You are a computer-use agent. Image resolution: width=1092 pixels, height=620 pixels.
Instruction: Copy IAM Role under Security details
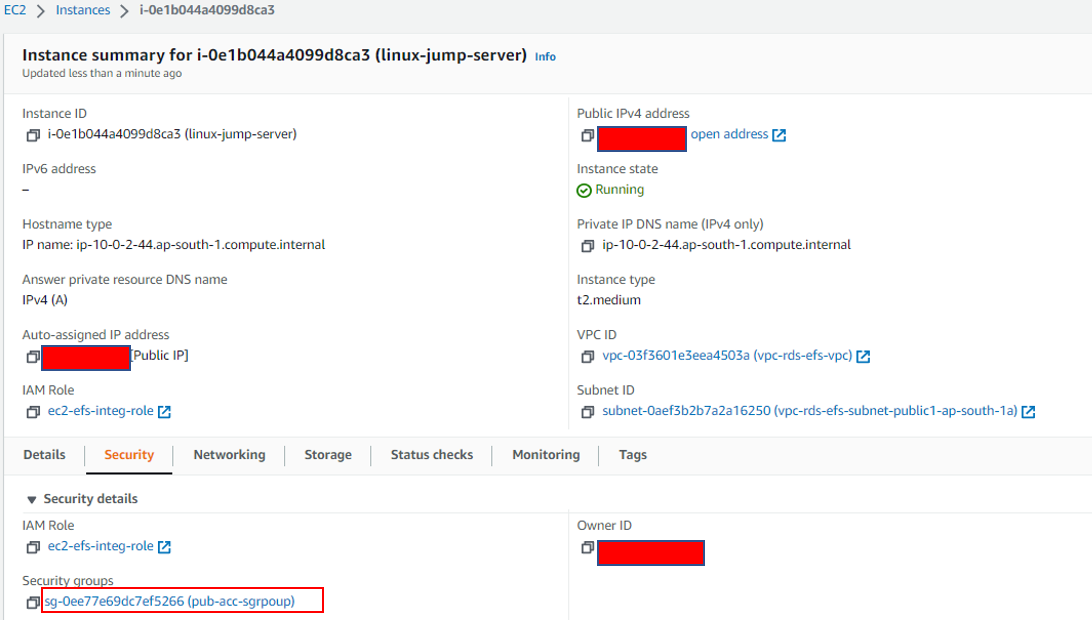click(33, 547)
